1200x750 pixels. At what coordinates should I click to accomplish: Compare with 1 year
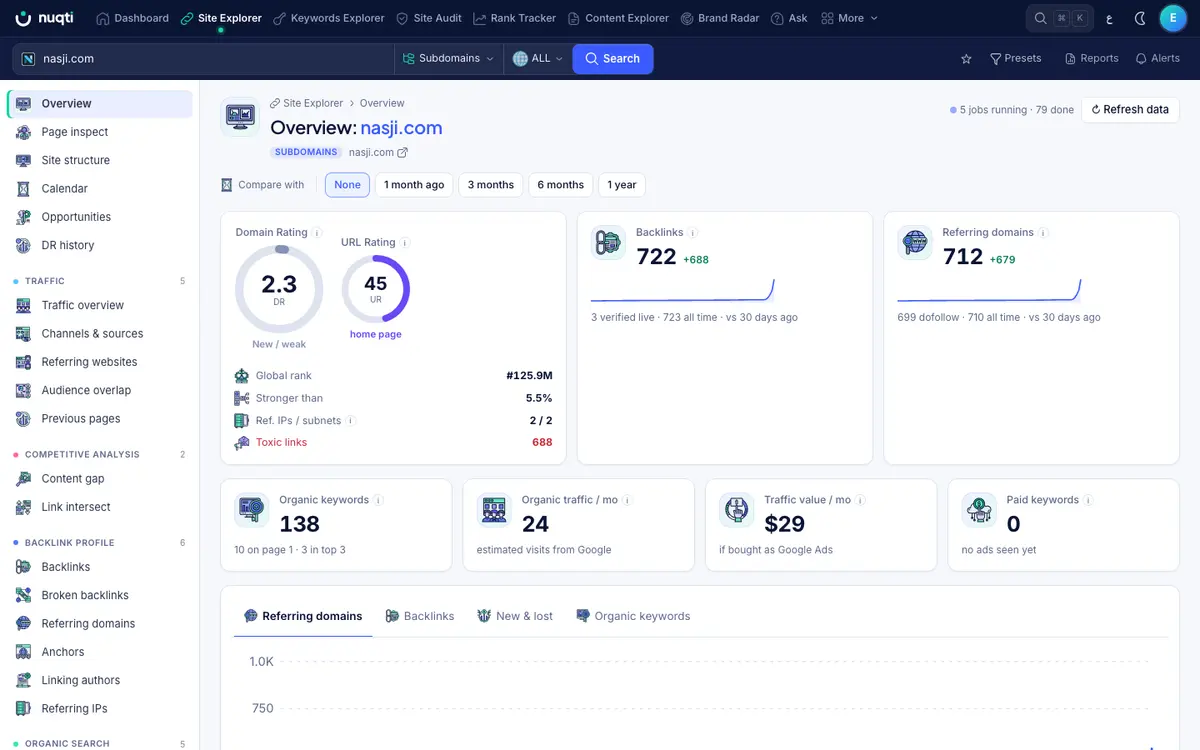622,185
